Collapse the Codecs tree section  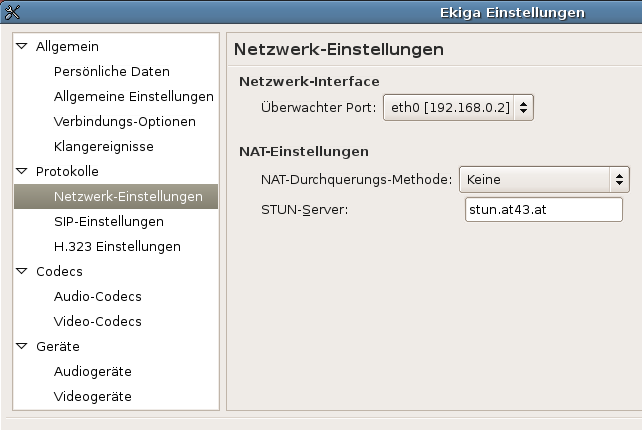[x=22, y=272]
